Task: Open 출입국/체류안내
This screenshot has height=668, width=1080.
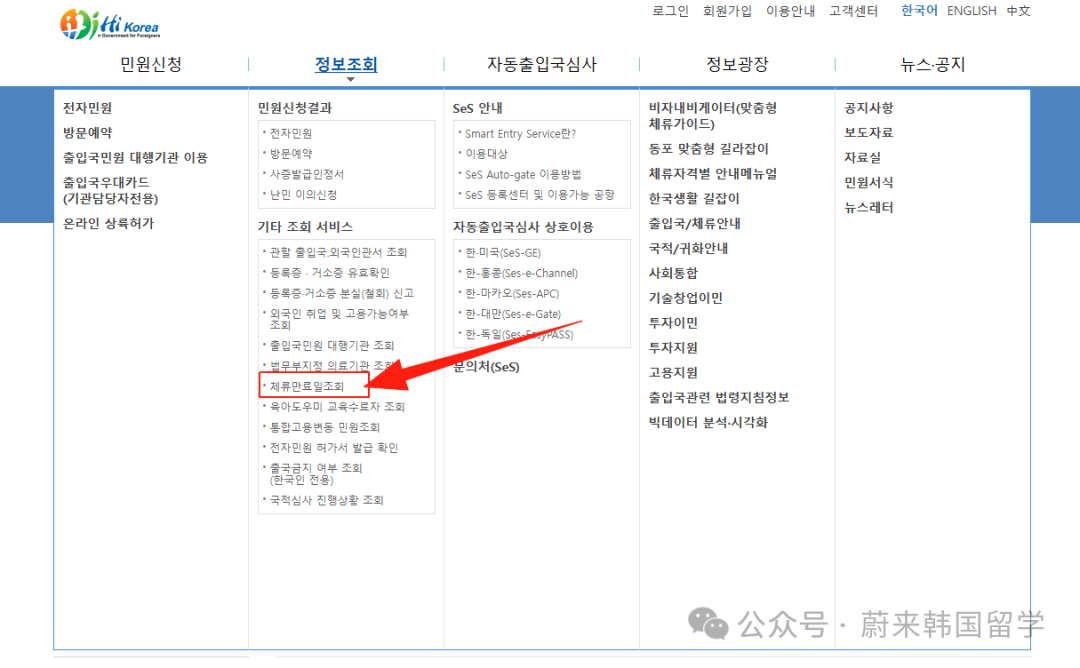Action: click(x=694, y=224)
